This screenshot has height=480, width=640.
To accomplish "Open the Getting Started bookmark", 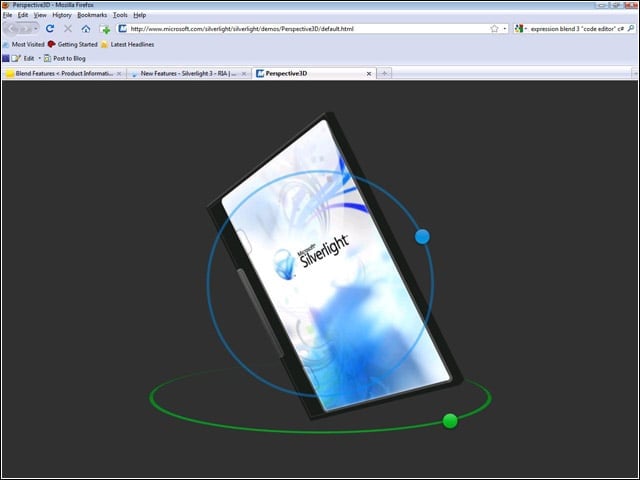I will [x=72, y=44].
